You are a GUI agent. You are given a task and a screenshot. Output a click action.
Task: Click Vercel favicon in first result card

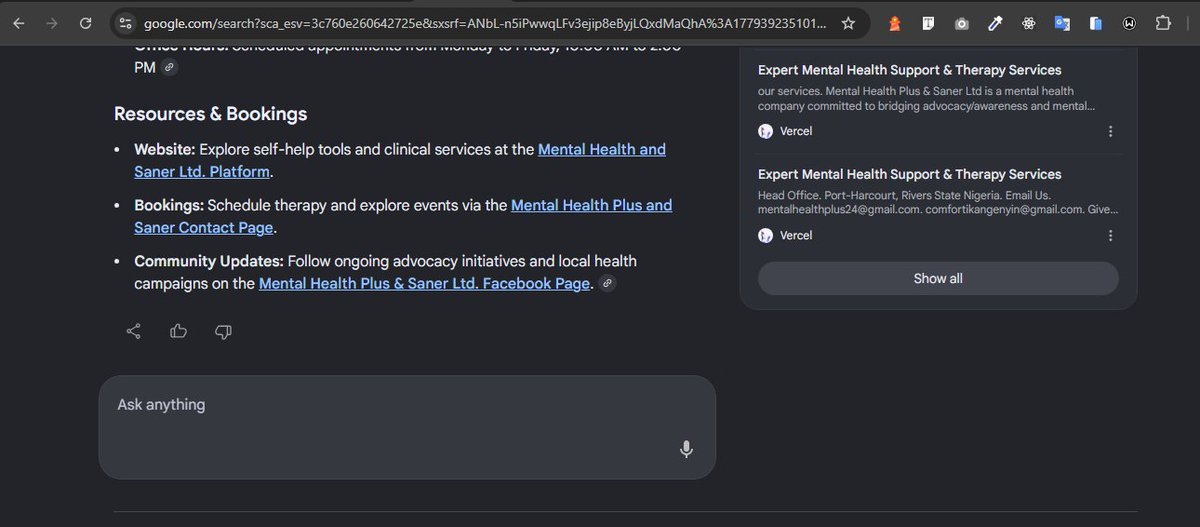point(766,131)
